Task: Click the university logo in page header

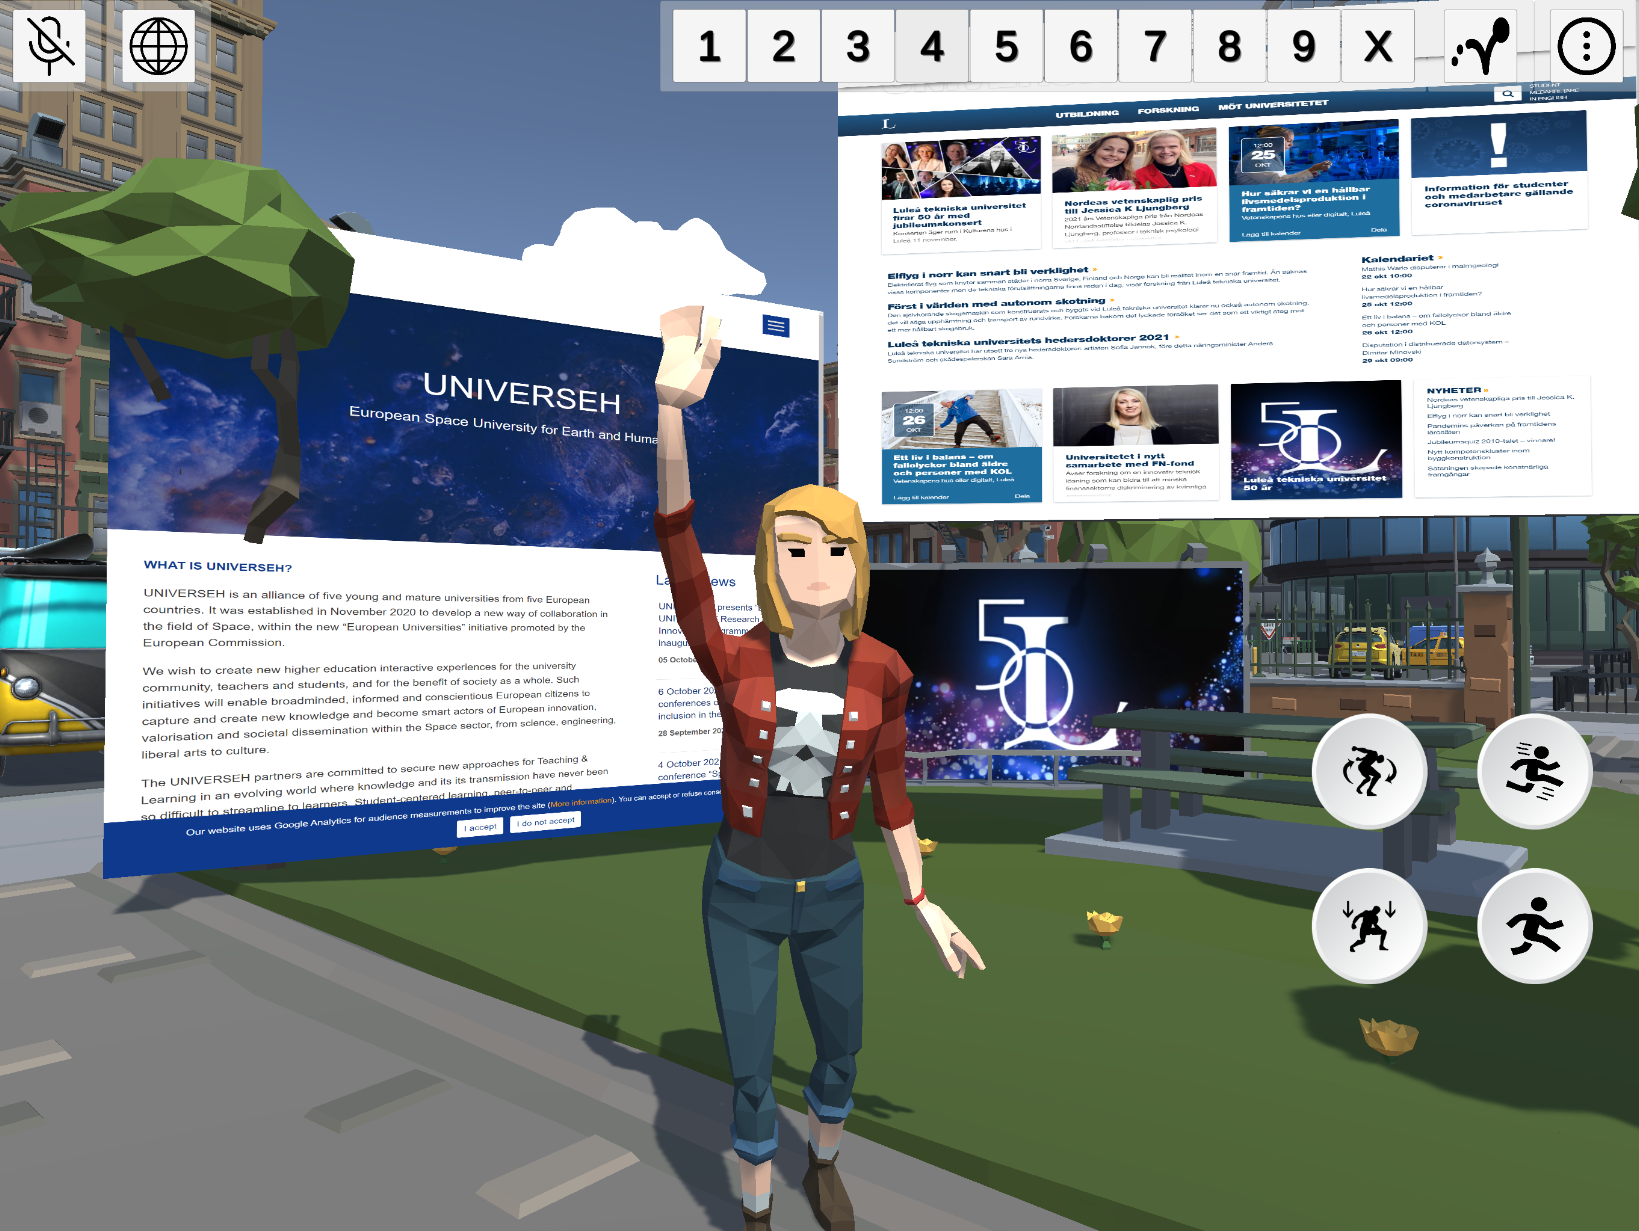Action: point(889,124)
